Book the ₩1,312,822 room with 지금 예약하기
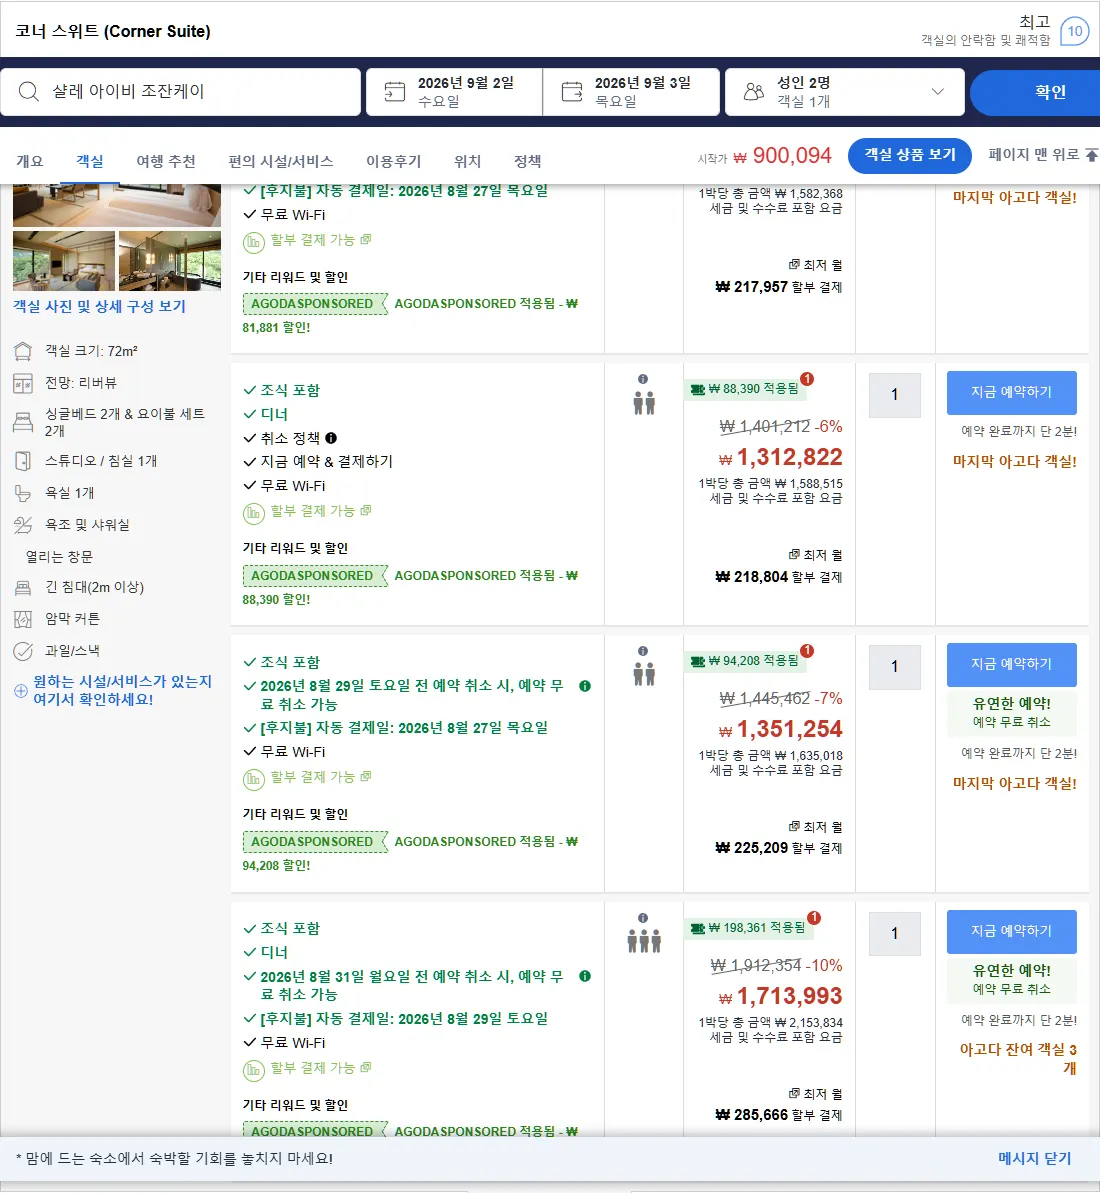1100x1193 pixels. [x=1012, y=393]
